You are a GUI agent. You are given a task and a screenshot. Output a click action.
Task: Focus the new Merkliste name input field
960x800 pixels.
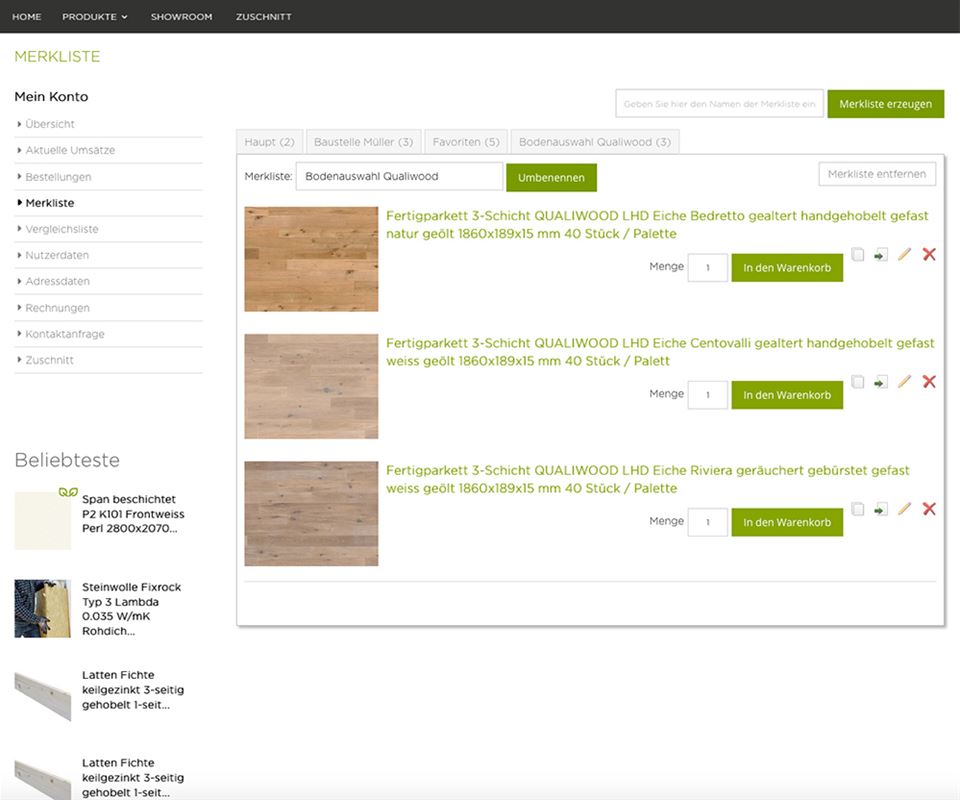tap(719, 104)
